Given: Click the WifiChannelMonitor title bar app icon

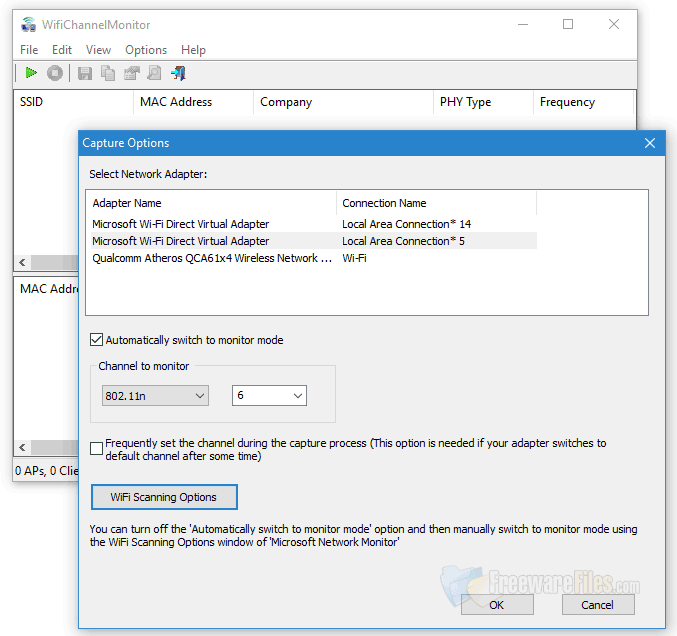Looking at the screenshot, I should pyautogui.click(x=28, y=24).
